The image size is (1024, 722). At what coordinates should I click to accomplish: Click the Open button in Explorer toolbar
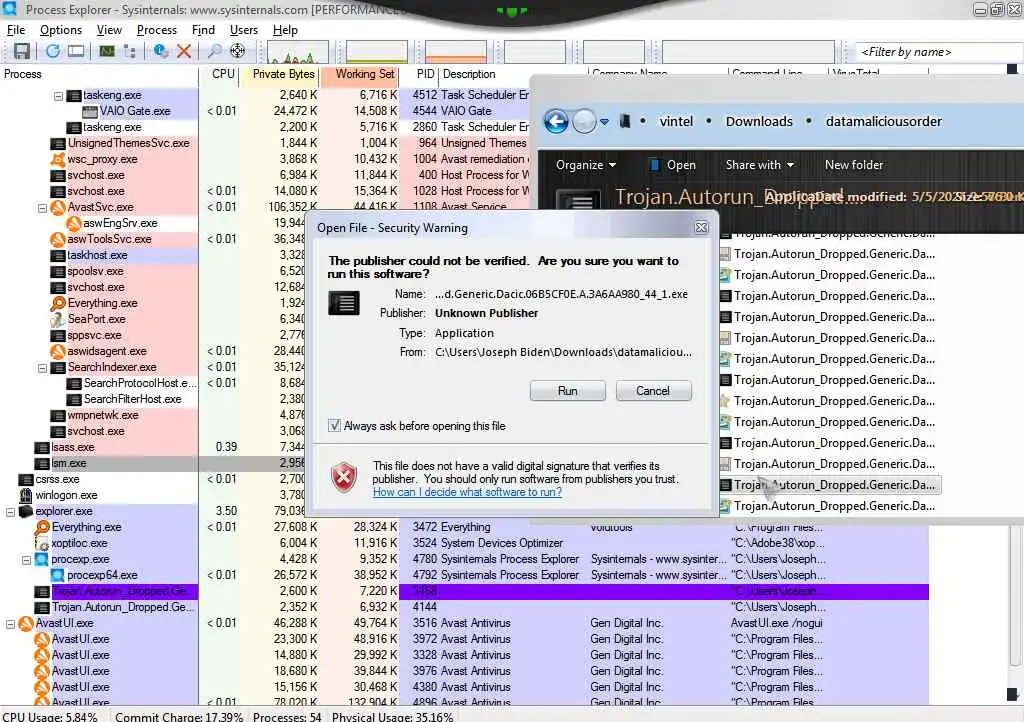click(x=673, y=165)
